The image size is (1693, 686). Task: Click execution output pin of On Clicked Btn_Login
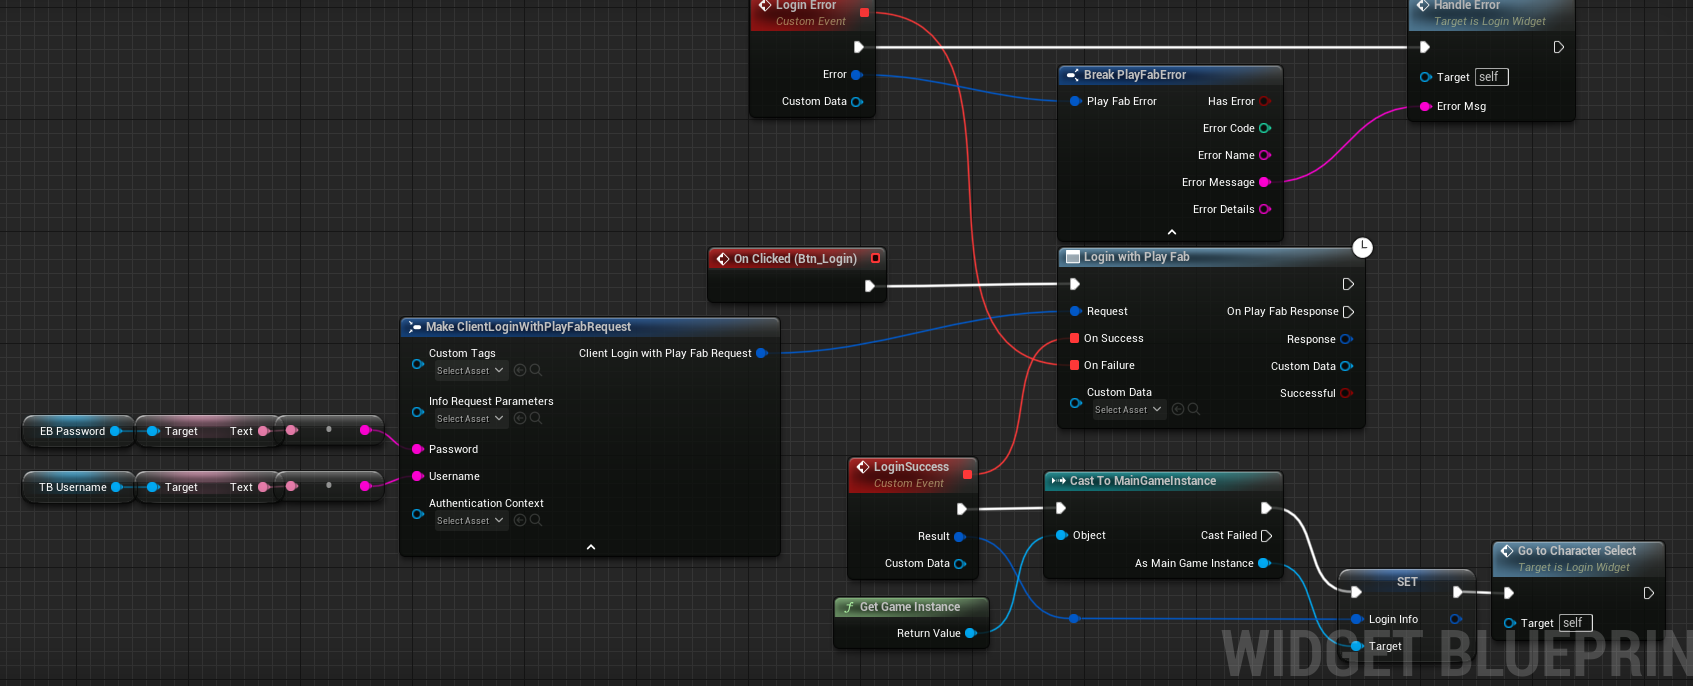870,286
